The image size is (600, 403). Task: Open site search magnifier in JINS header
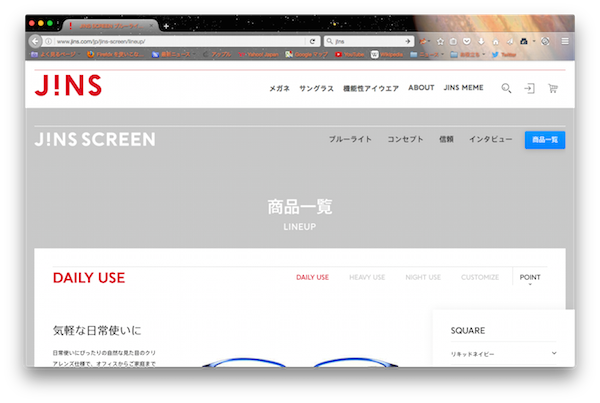[x=506, y=88]
